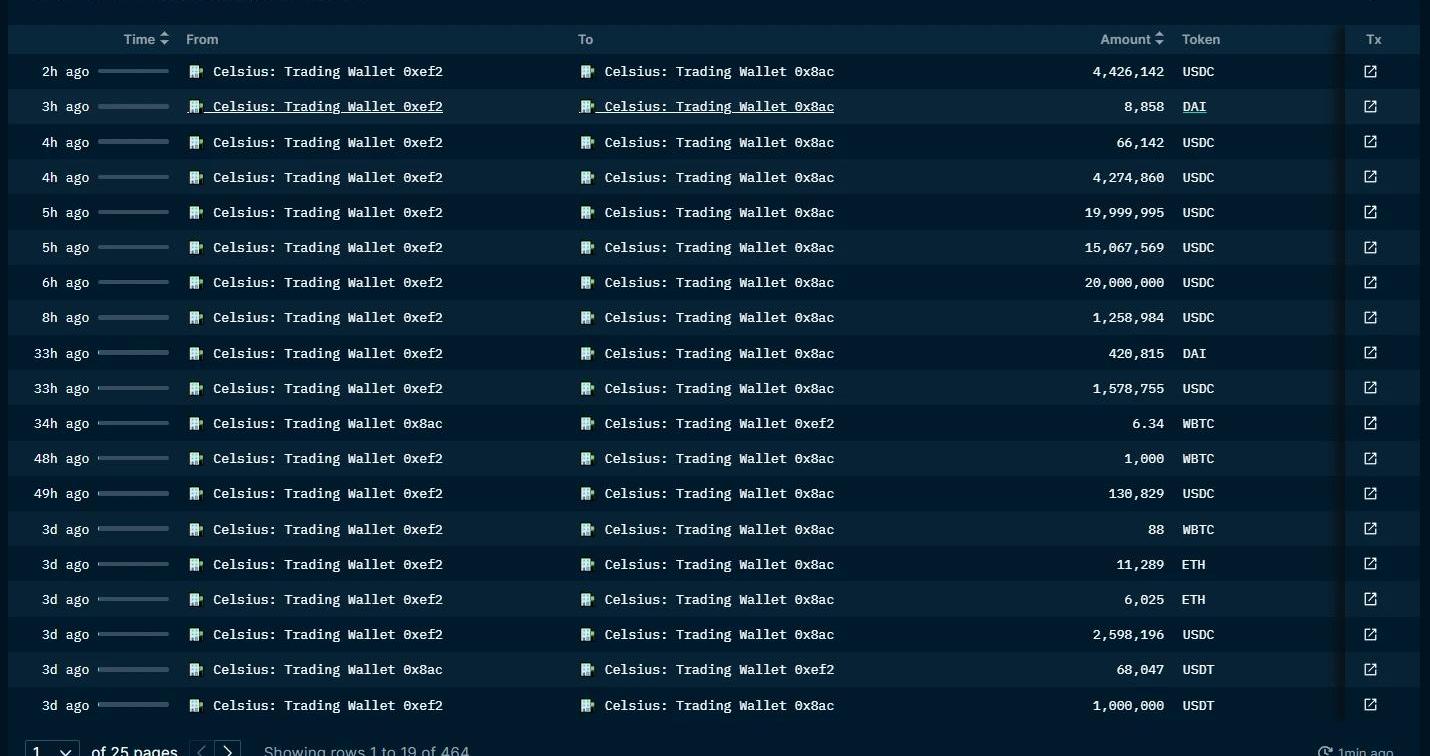Open external link for 20,000,000 USDC transfer
Image resolution: width=1430 pixels, height=756 pixels.
1370,283
